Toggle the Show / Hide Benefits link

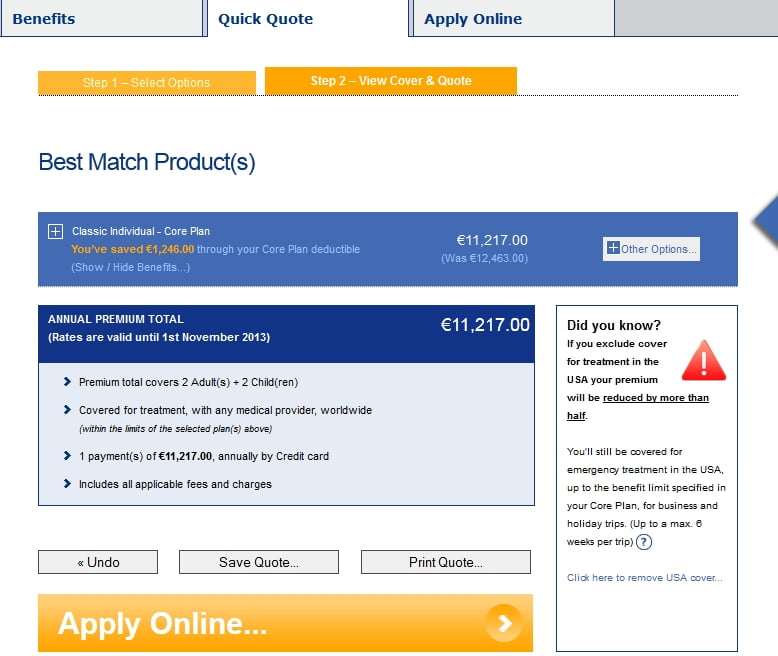point(130,267)
